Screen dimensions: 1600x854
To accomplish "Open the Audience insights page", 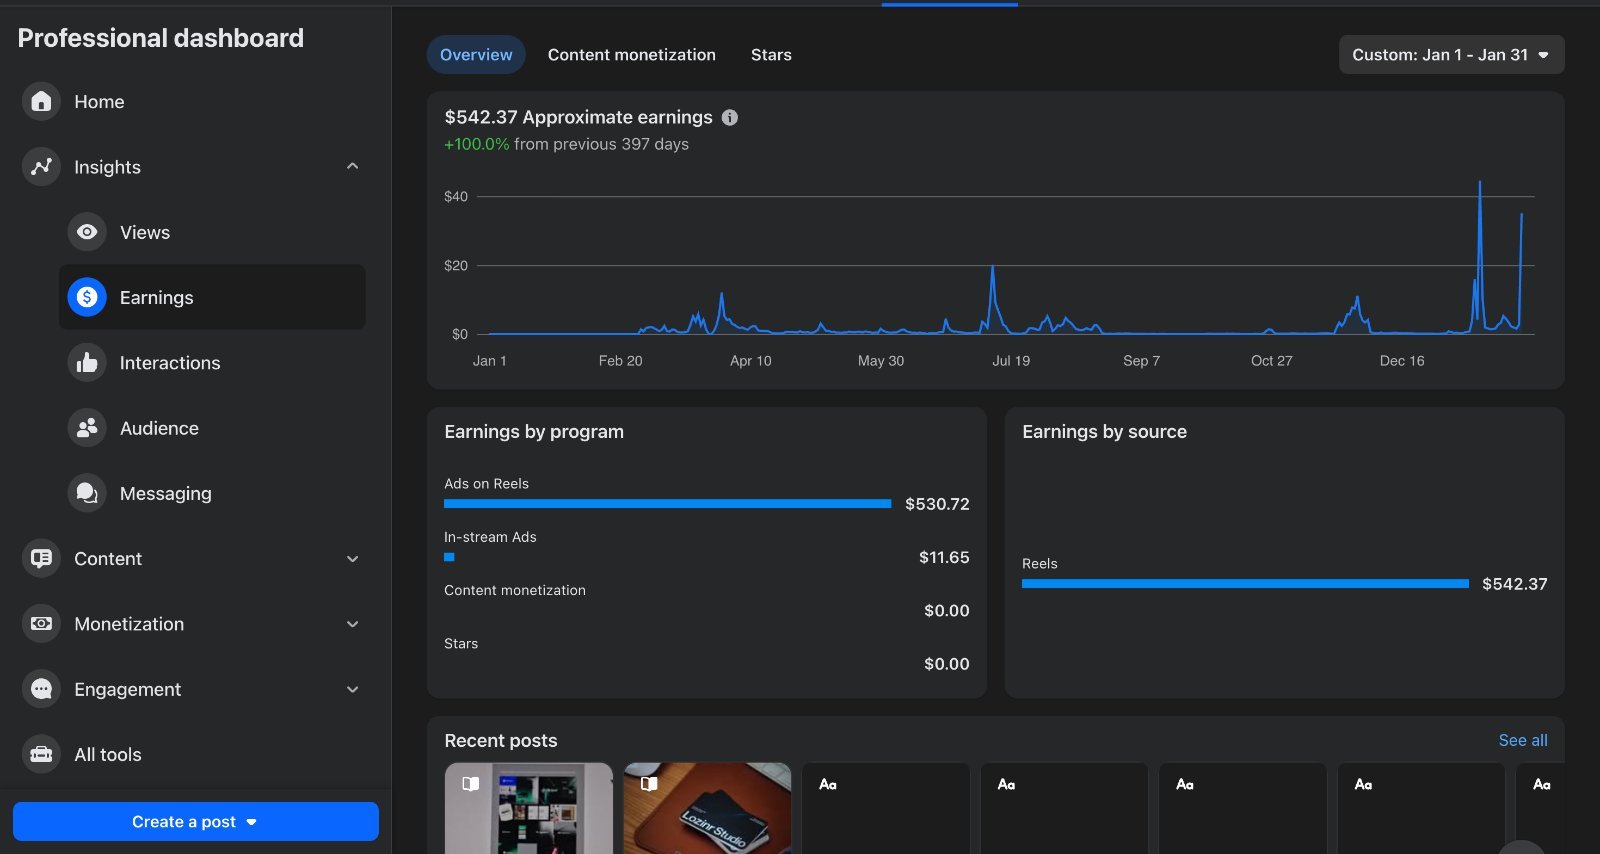I will (x=212, y=428).
